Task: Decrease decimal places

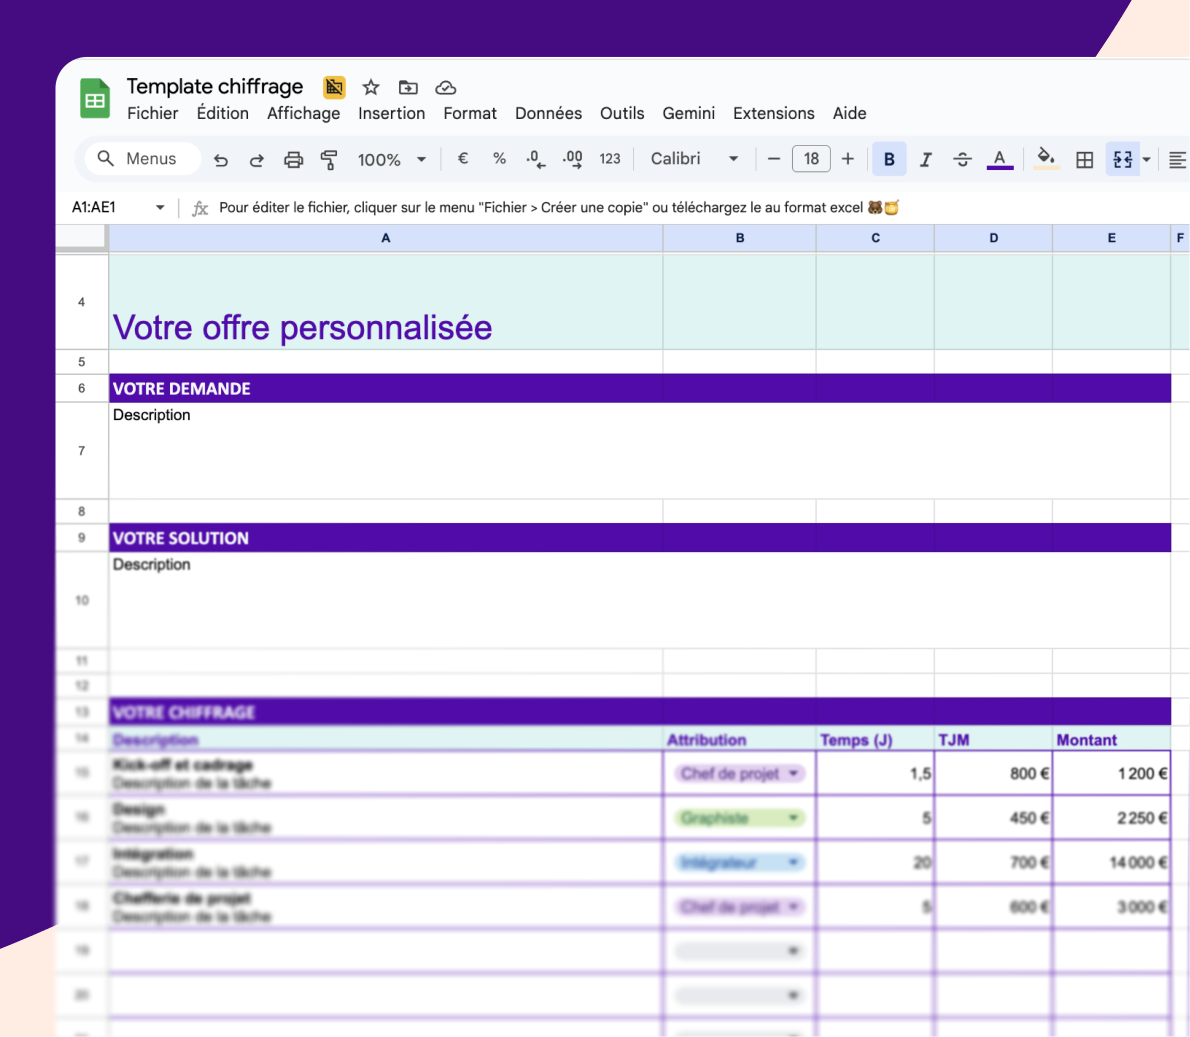Action: click(536, 159)
